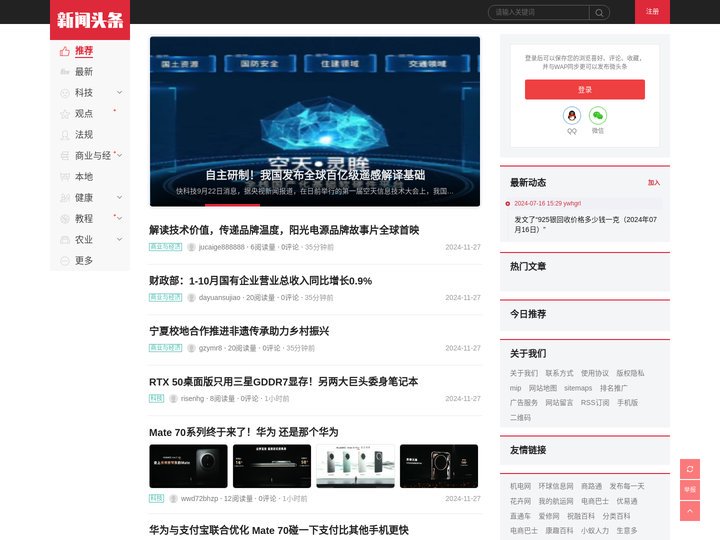The image size is (720, 540).
Task: Select the 观点 menu item
Action: [84, 113]
